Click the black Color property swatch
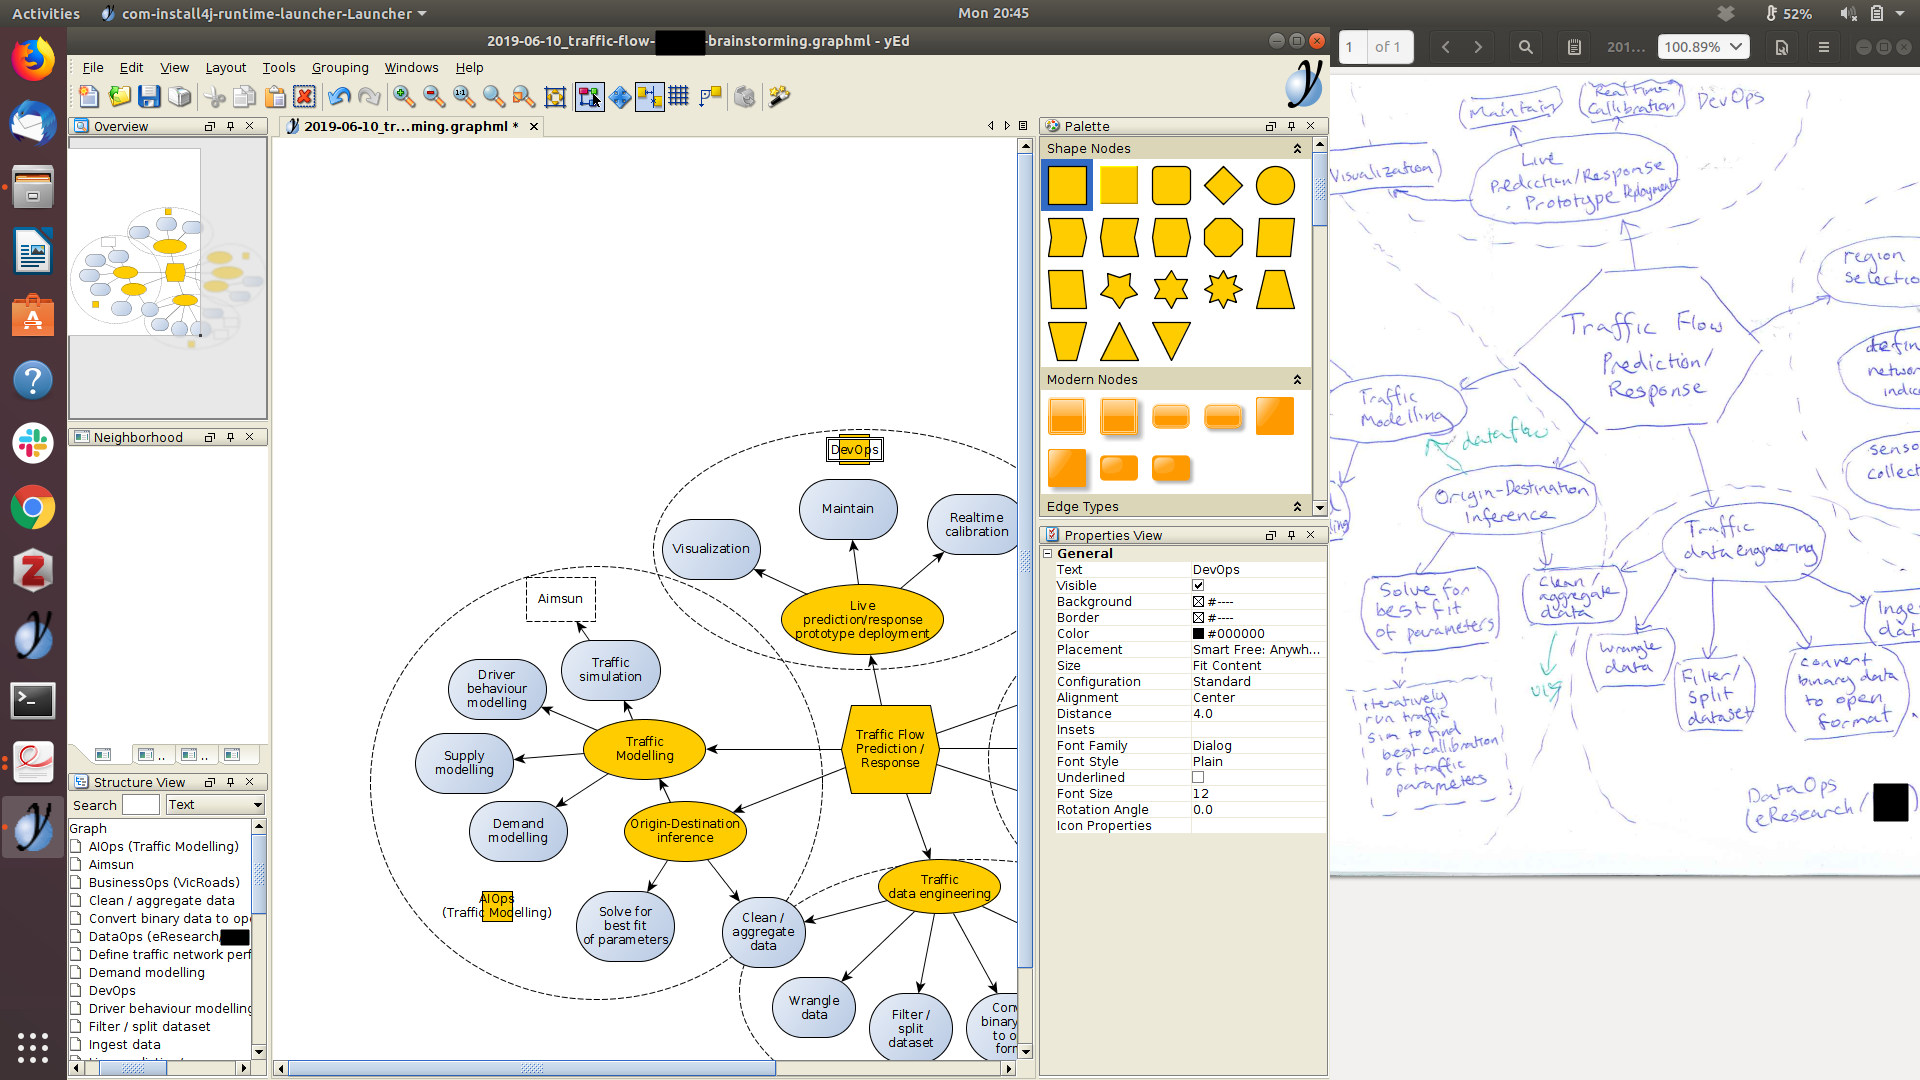The image size is (1920, 1080). point(1198,634)
